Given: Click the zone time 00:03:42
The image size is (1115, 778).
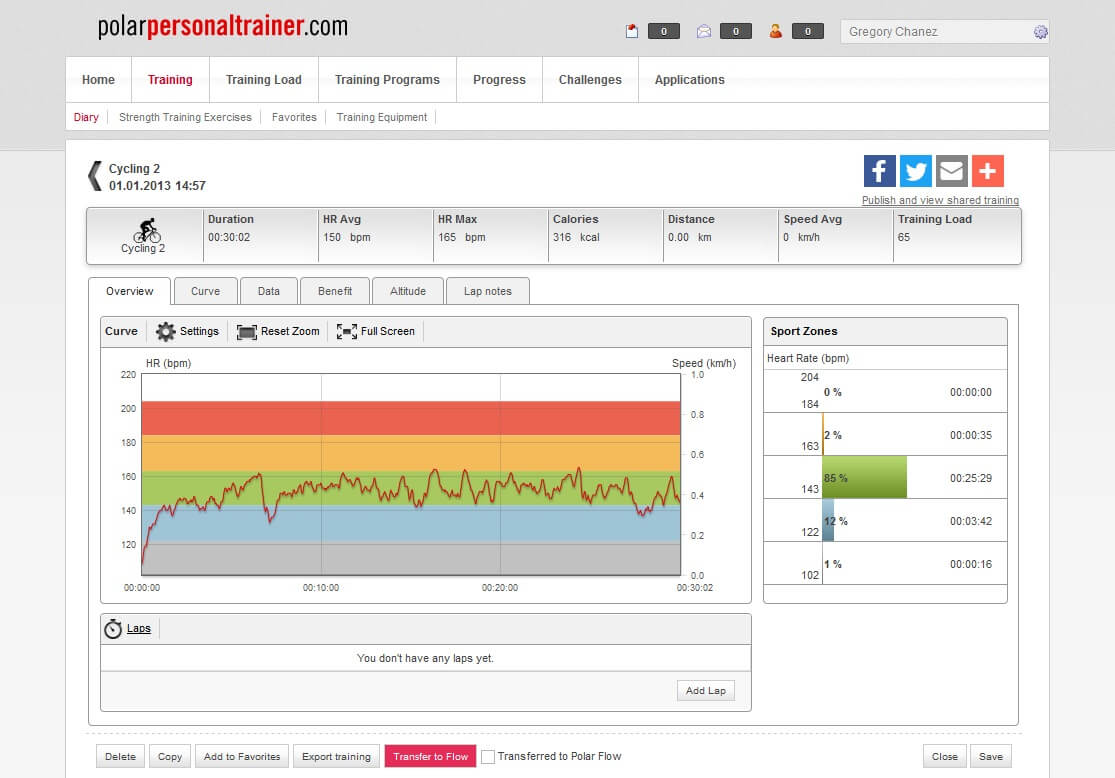Looking at the screenshot, I should point(971,521).
